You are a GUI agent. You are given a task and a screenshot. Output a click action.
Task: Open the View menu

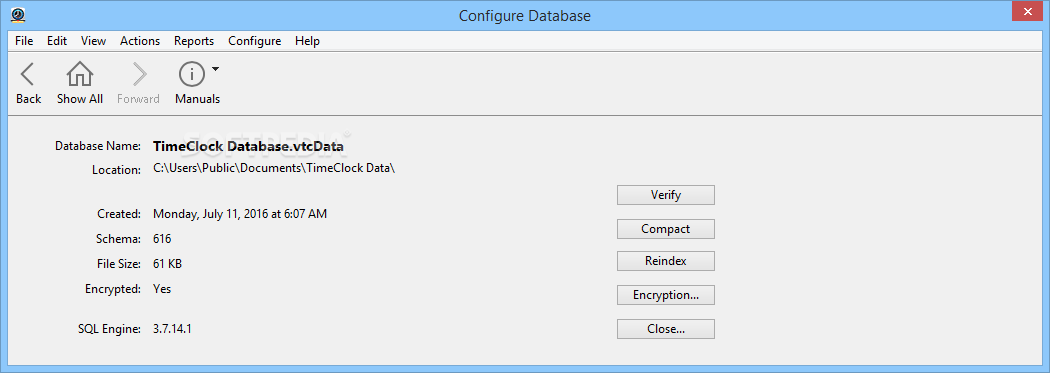(x=94, y=41)
